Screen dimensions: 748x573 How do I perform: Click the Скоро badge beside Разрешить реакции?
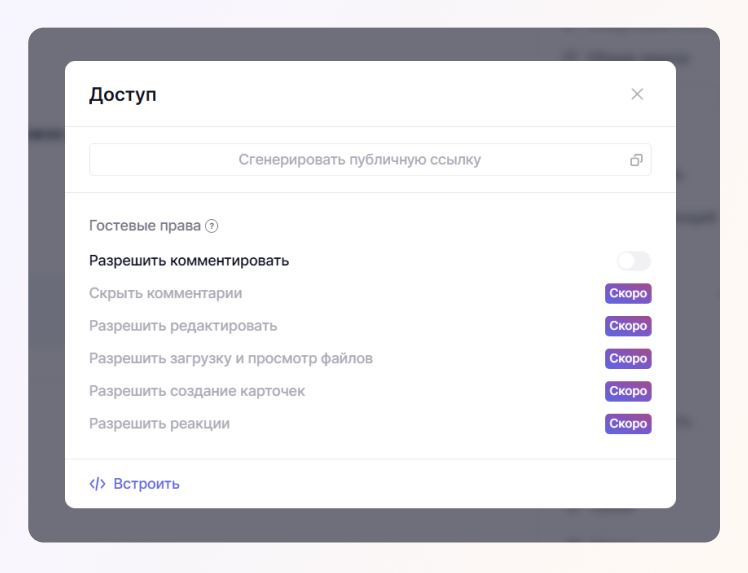(x=628, y=423)
